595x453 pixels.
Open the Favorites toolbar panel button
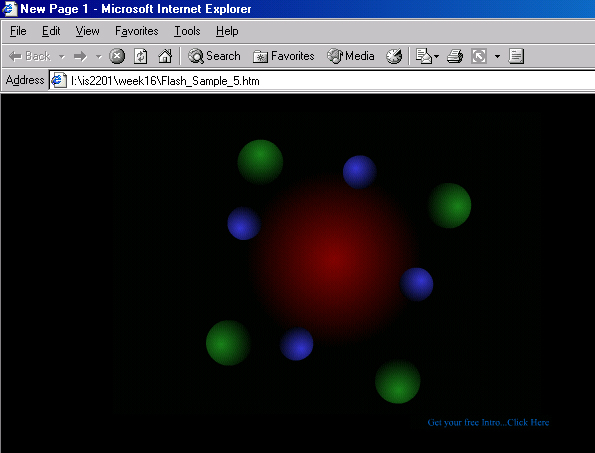coord(283,56)
